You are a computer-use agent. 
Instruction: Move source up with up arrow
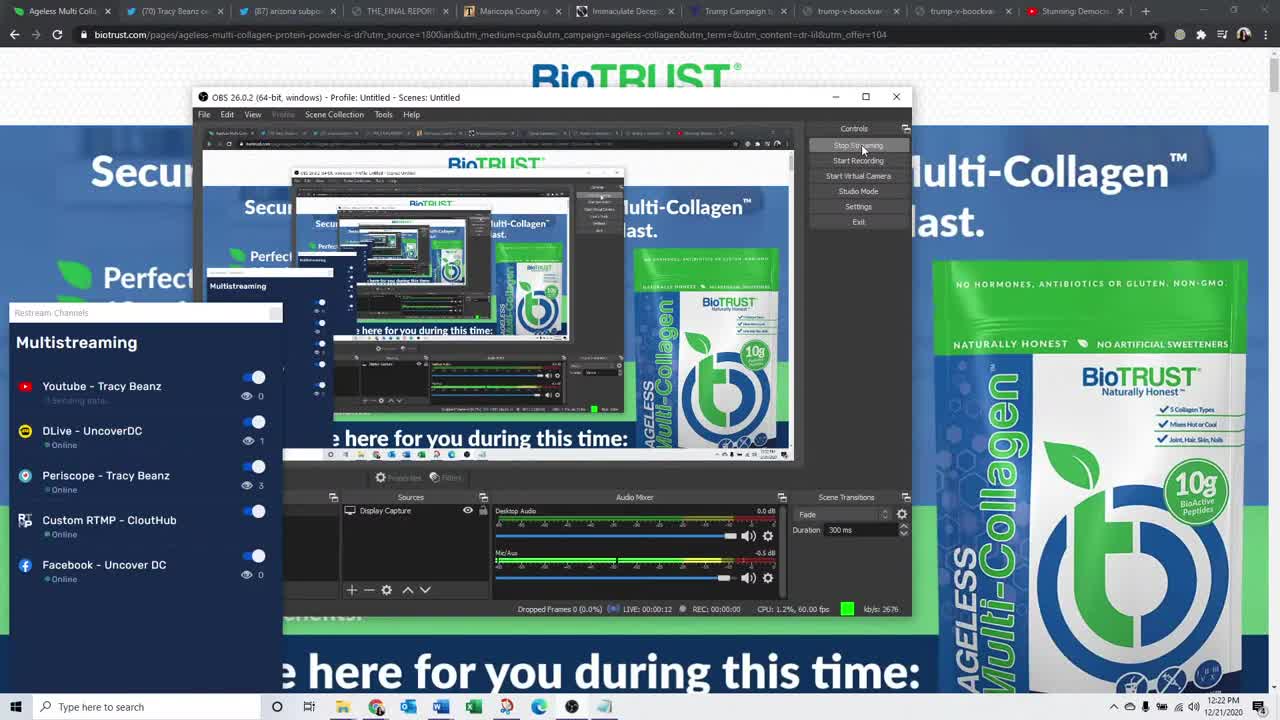point(407,590)
